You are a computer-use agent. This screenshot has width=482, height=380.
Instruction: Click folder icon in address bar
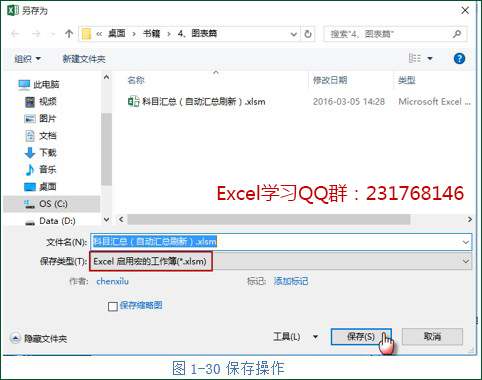coord(86,34)
